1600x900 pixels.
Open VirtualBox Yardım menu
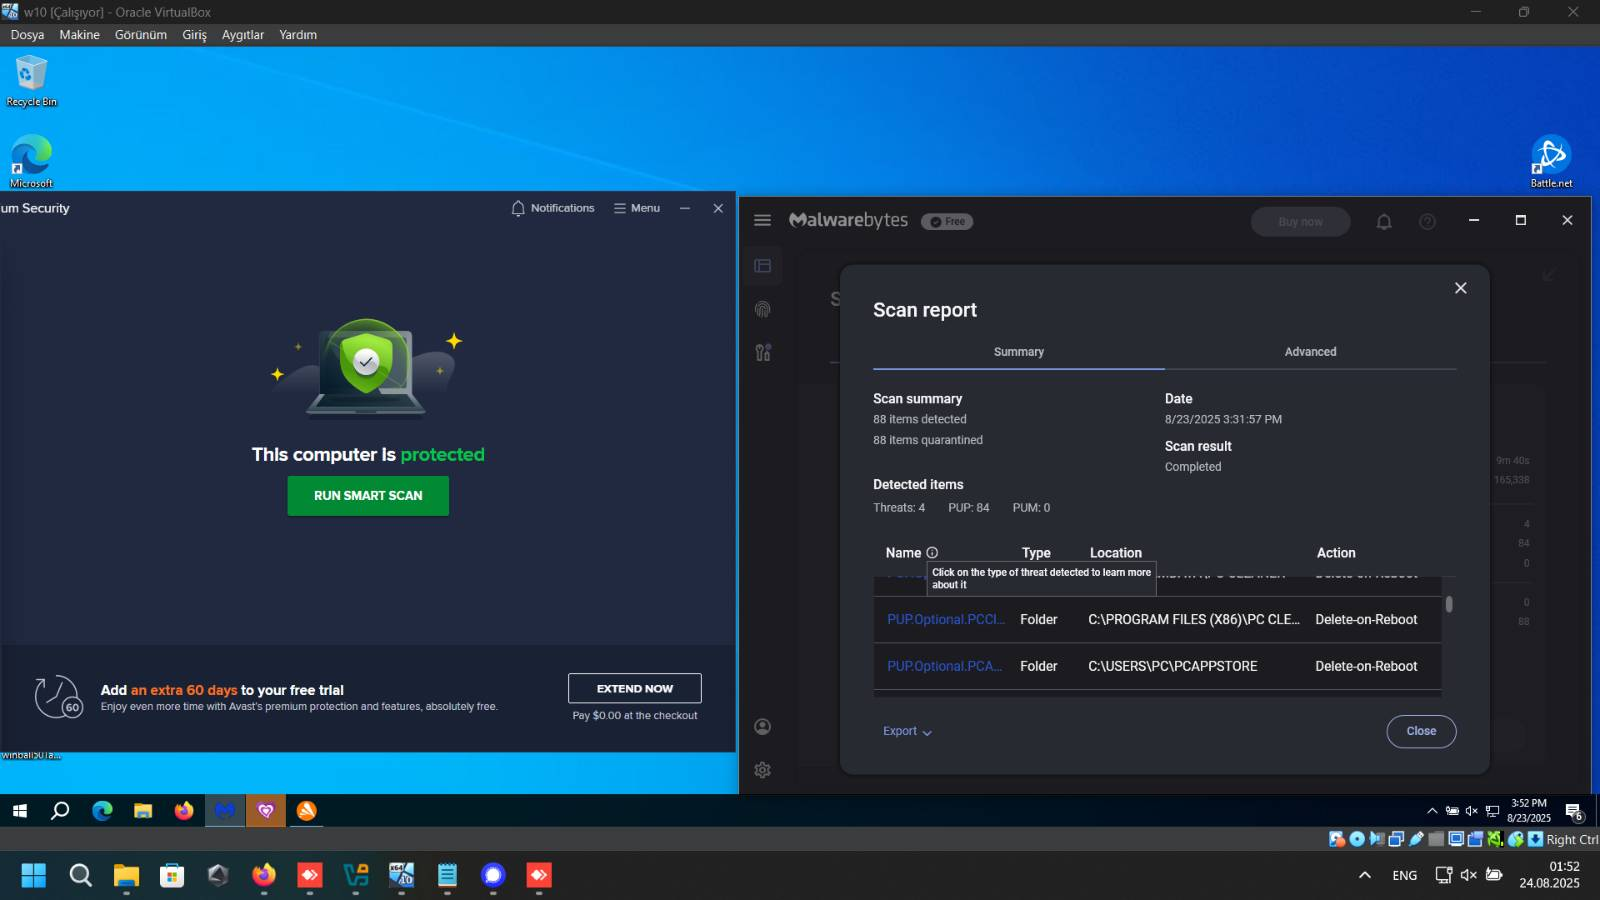pos(298,35)
